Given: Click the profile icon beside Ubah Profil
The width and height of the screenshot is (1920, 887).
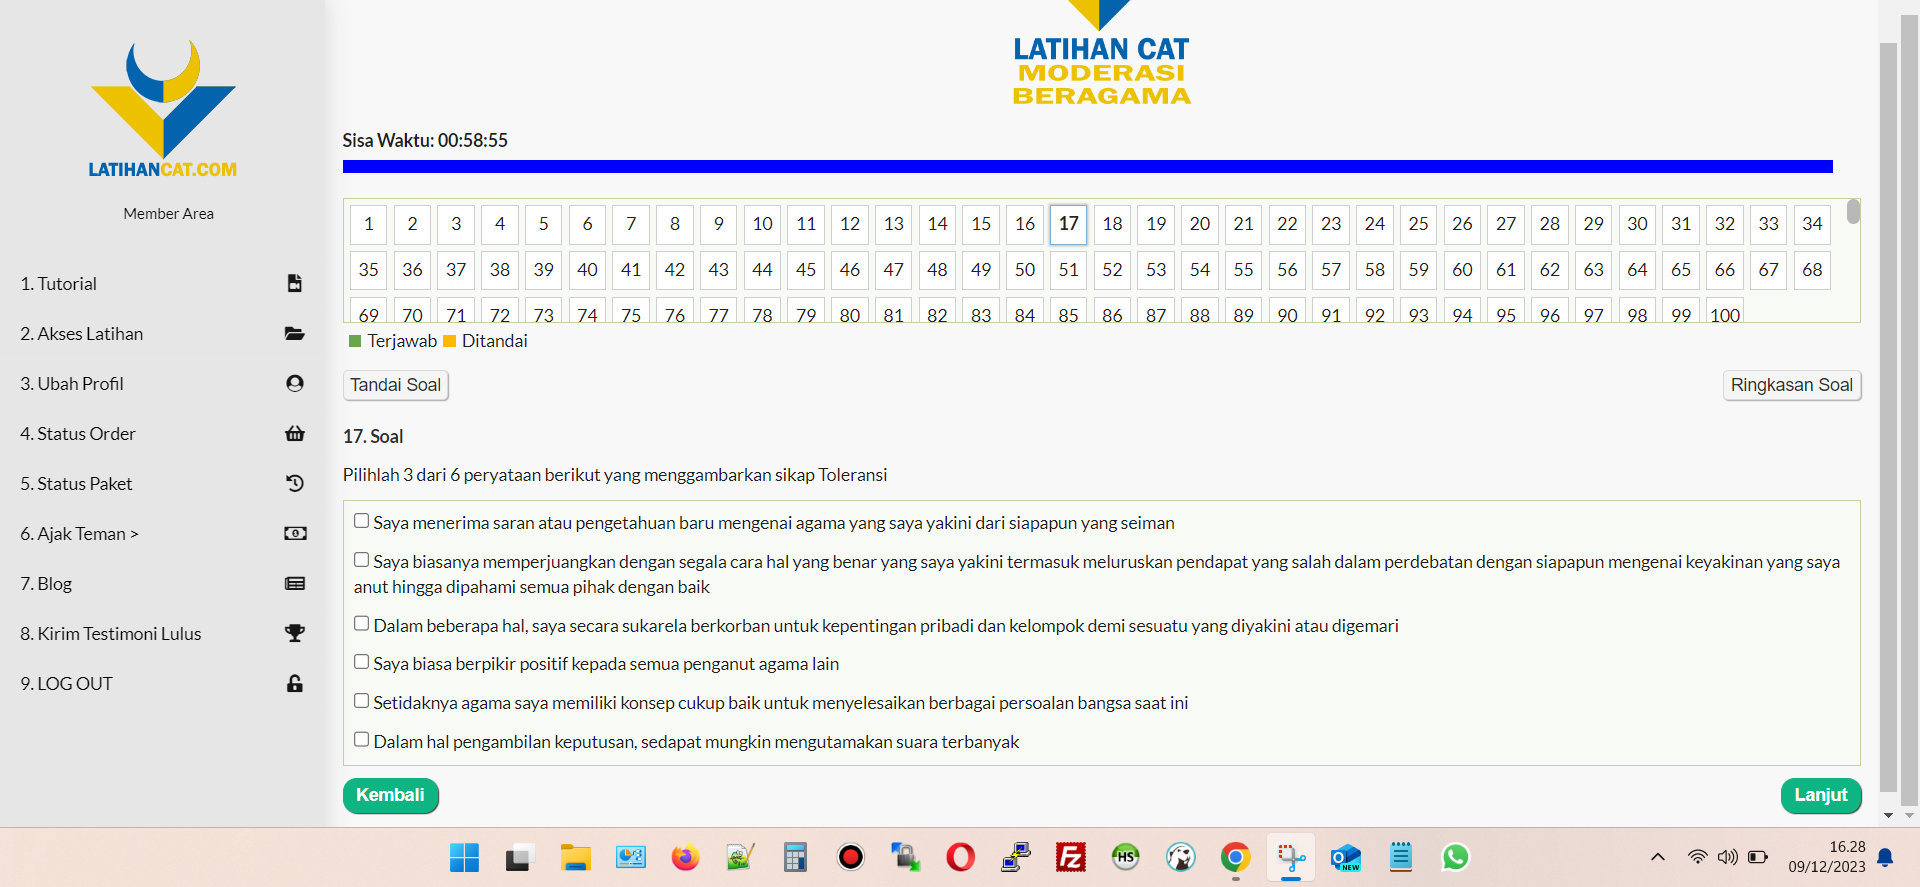Looking at the screenshot, I should [294, 383].
